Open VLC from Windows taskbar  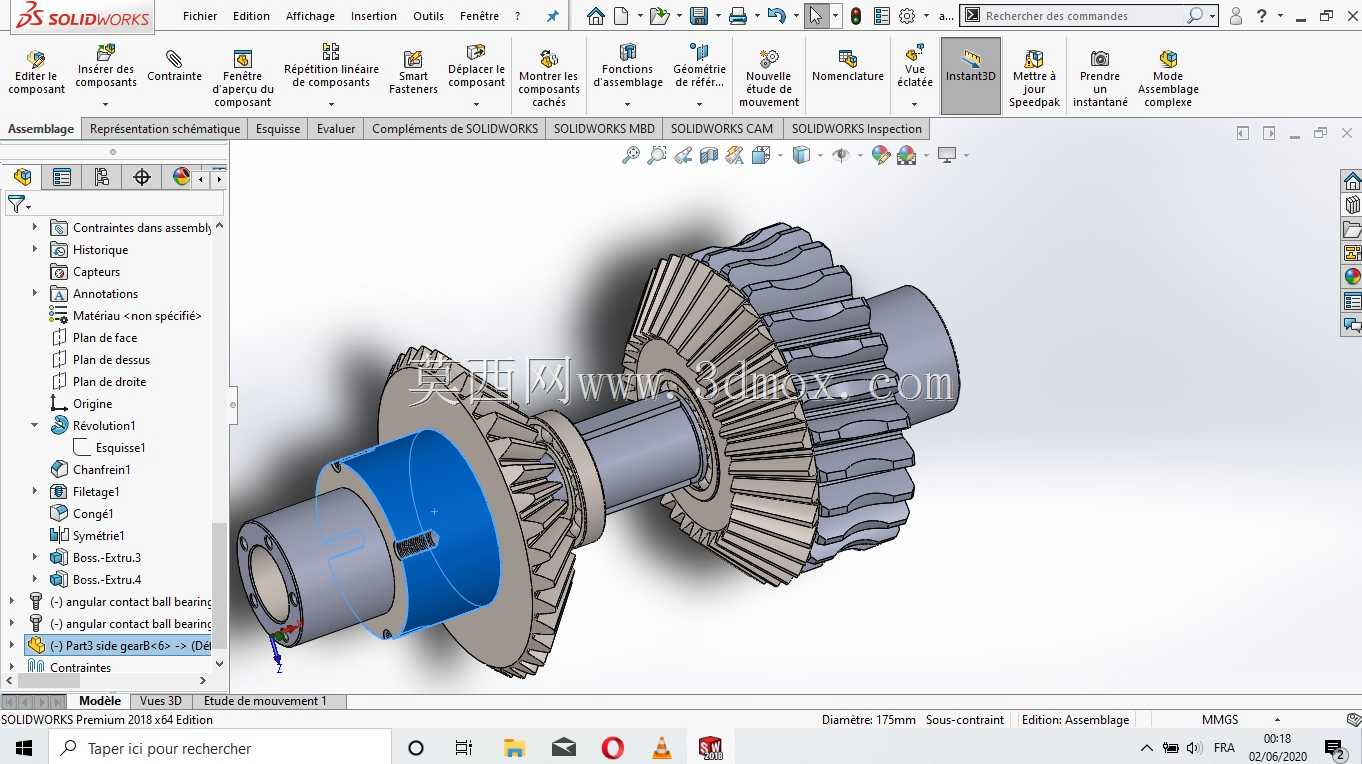(x=661, y=748)
